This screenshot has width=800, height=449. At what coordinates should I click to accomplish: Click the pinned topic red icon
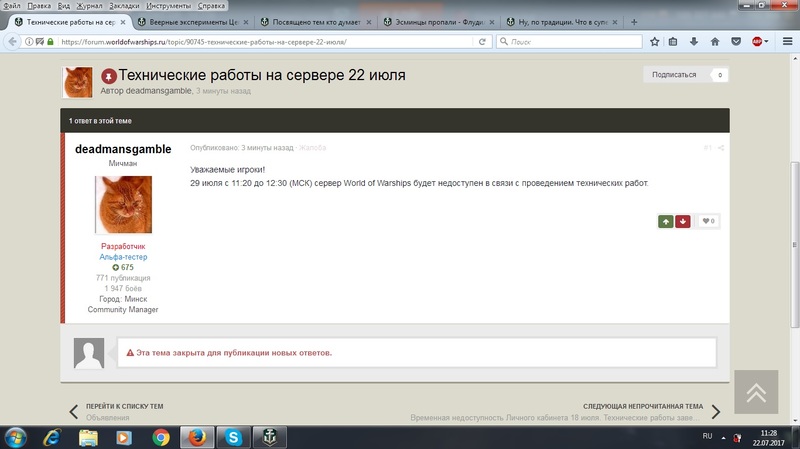[x=109, y=77]
